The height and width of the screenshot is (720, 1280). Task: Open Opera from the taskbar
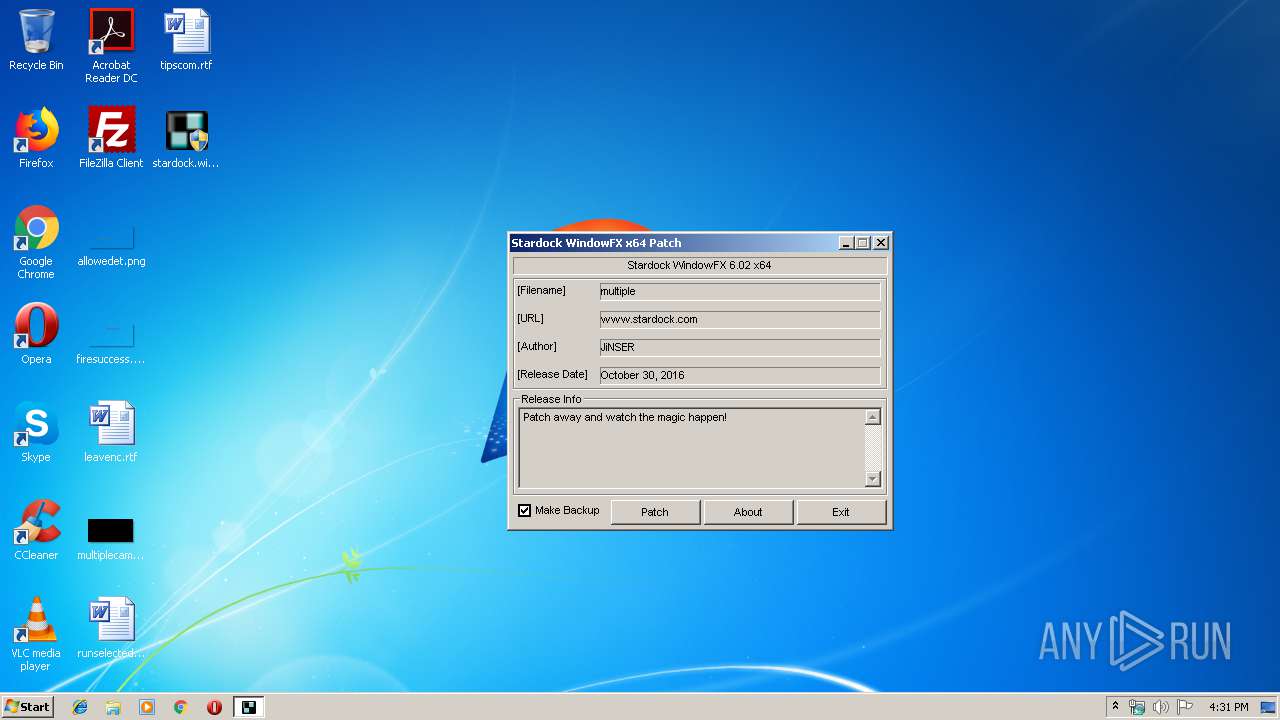214,707
